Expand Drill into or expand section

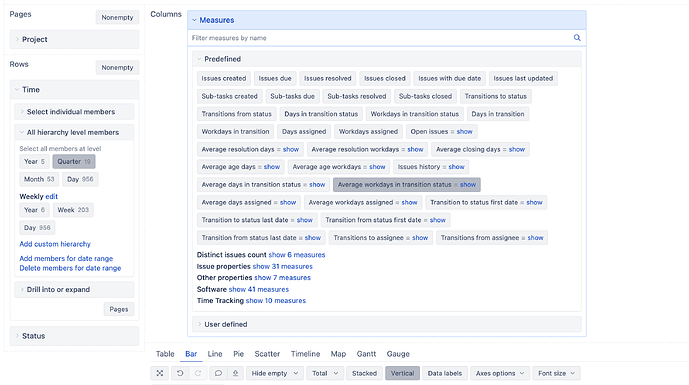pyautogui.click(x=74, y=290)
